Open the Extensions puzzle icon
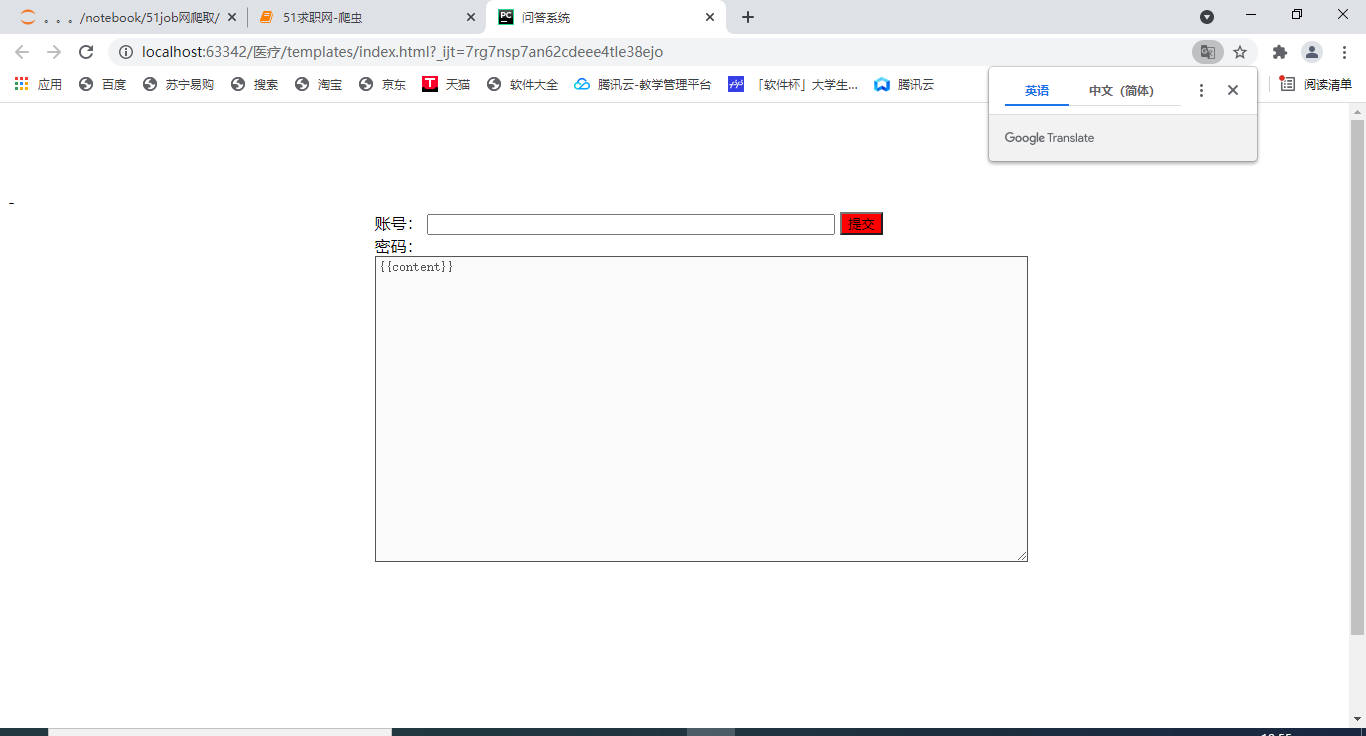This screenshot has width=1366, height=736. point(1280,52)
